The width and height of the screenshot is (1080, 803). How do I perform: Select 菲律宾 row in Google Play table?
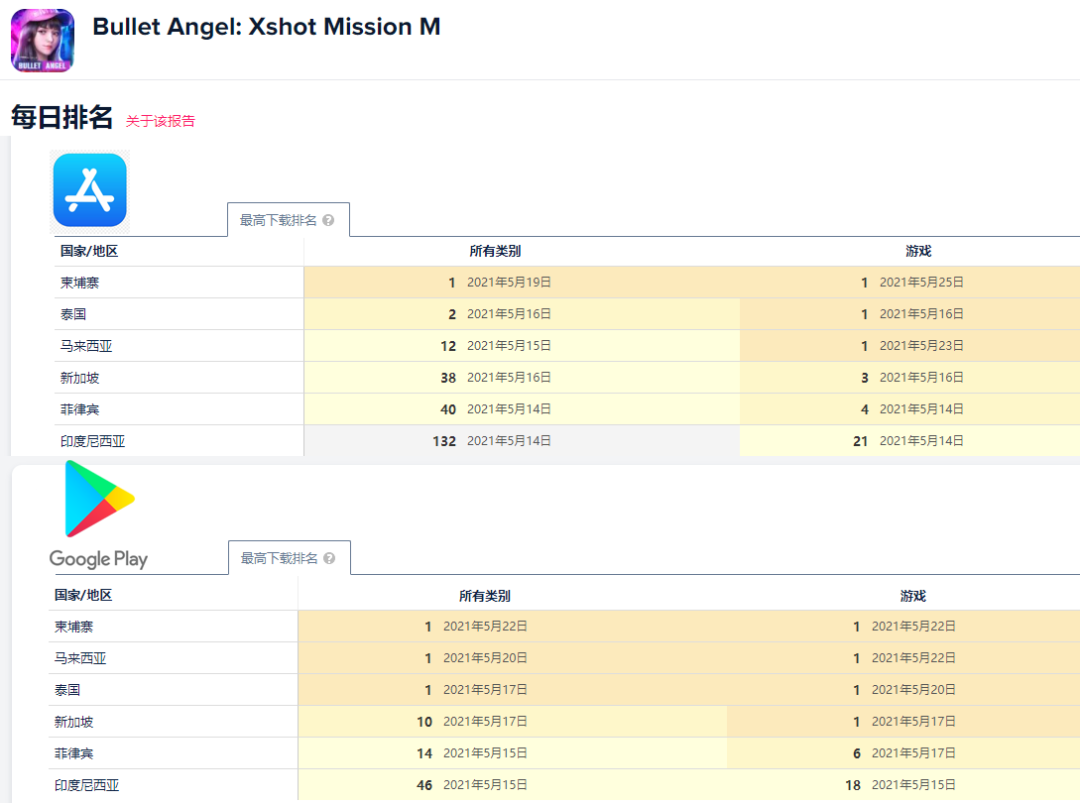[x=73, y=753]
